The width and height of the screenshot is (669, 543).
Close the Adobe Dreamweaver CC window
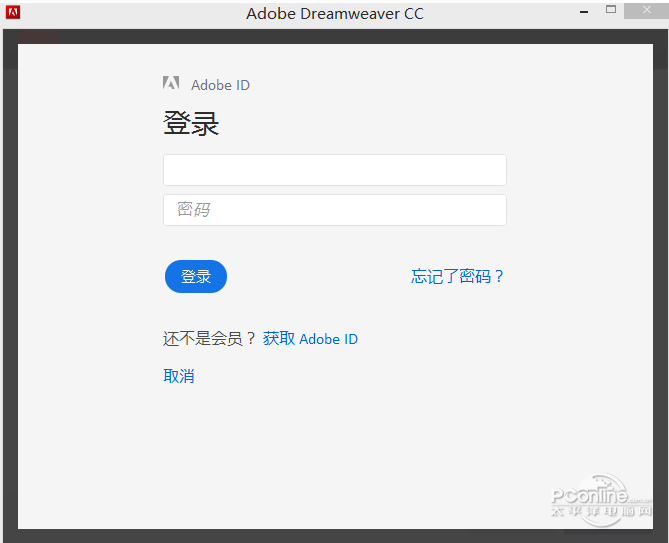pyautogui.click(x=646, y=11)
